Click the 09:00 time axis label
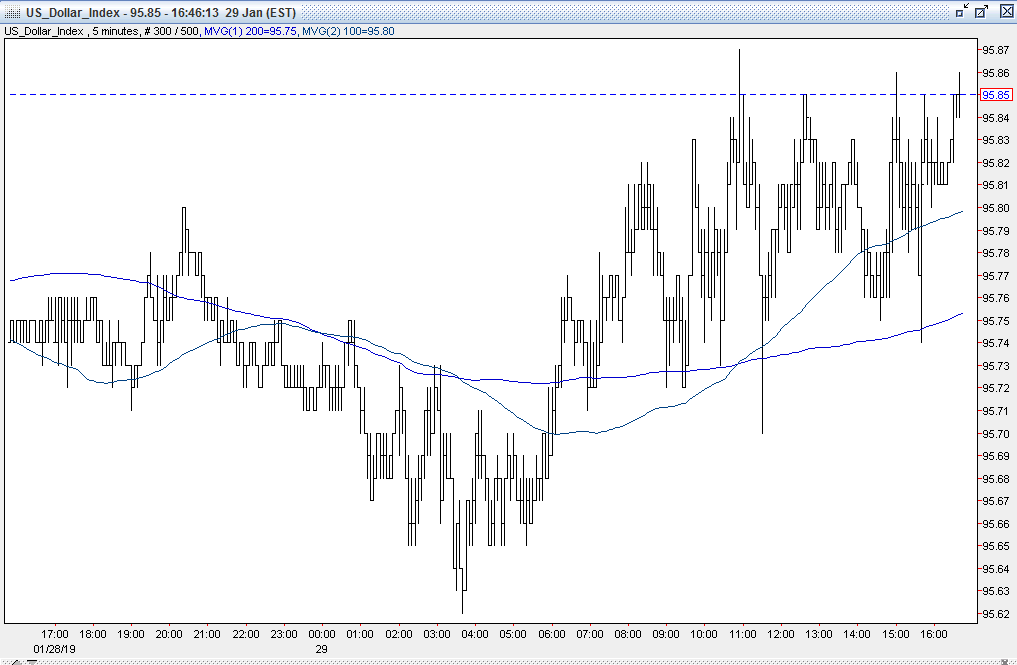The width and height of the screenshot is (1017, 665). 666,634
